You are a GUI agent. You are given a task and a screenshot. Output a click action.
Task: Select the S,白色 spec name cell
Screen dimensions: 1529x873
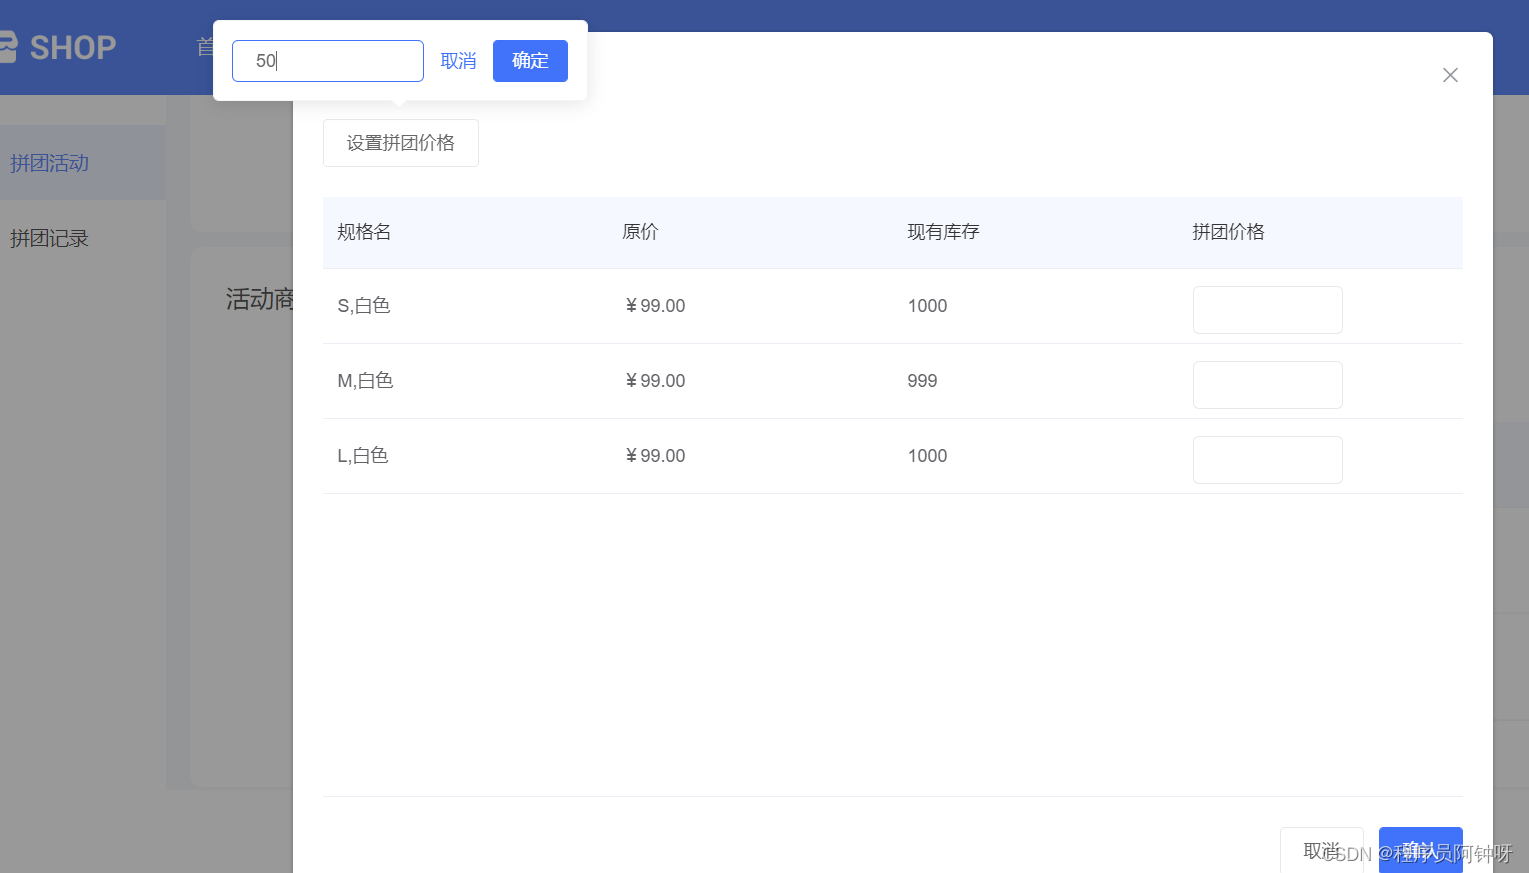tap(364, 306)
